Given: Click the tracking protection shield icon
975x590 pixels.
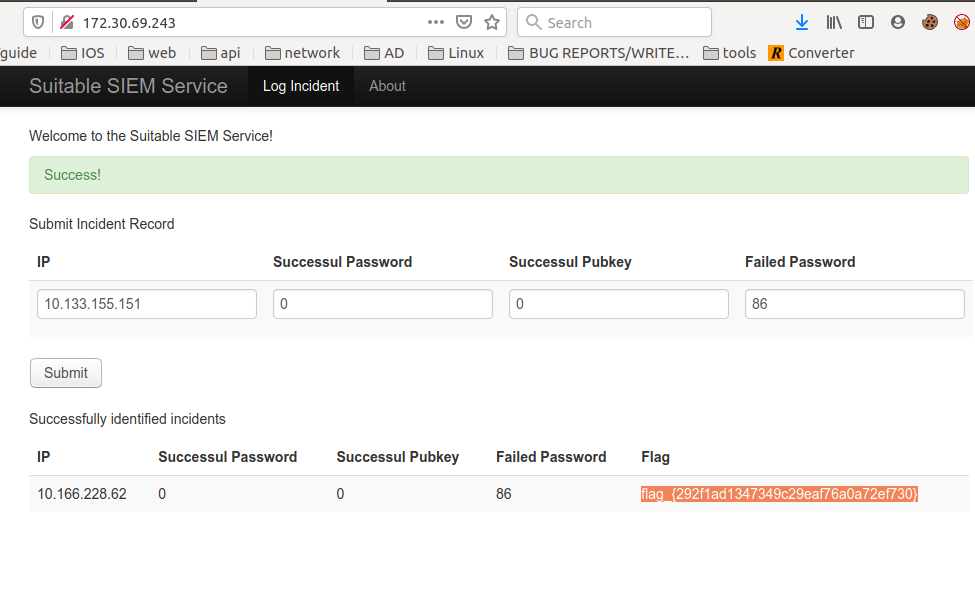Looking at the screenshot, I should [x=38, y=22].
